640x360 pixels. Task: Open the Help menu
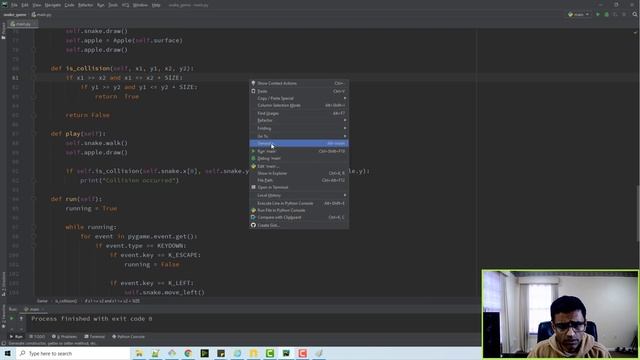tap(156, 5)
